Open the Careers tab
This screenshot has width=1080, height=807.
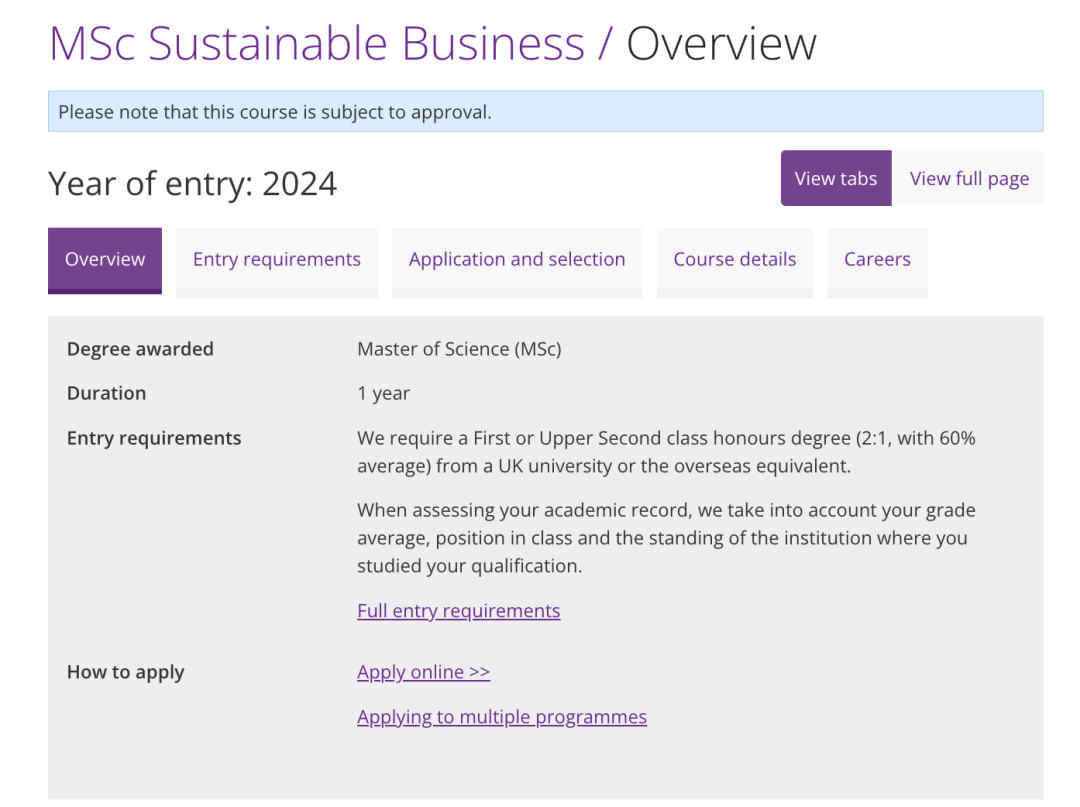(877, 259)
